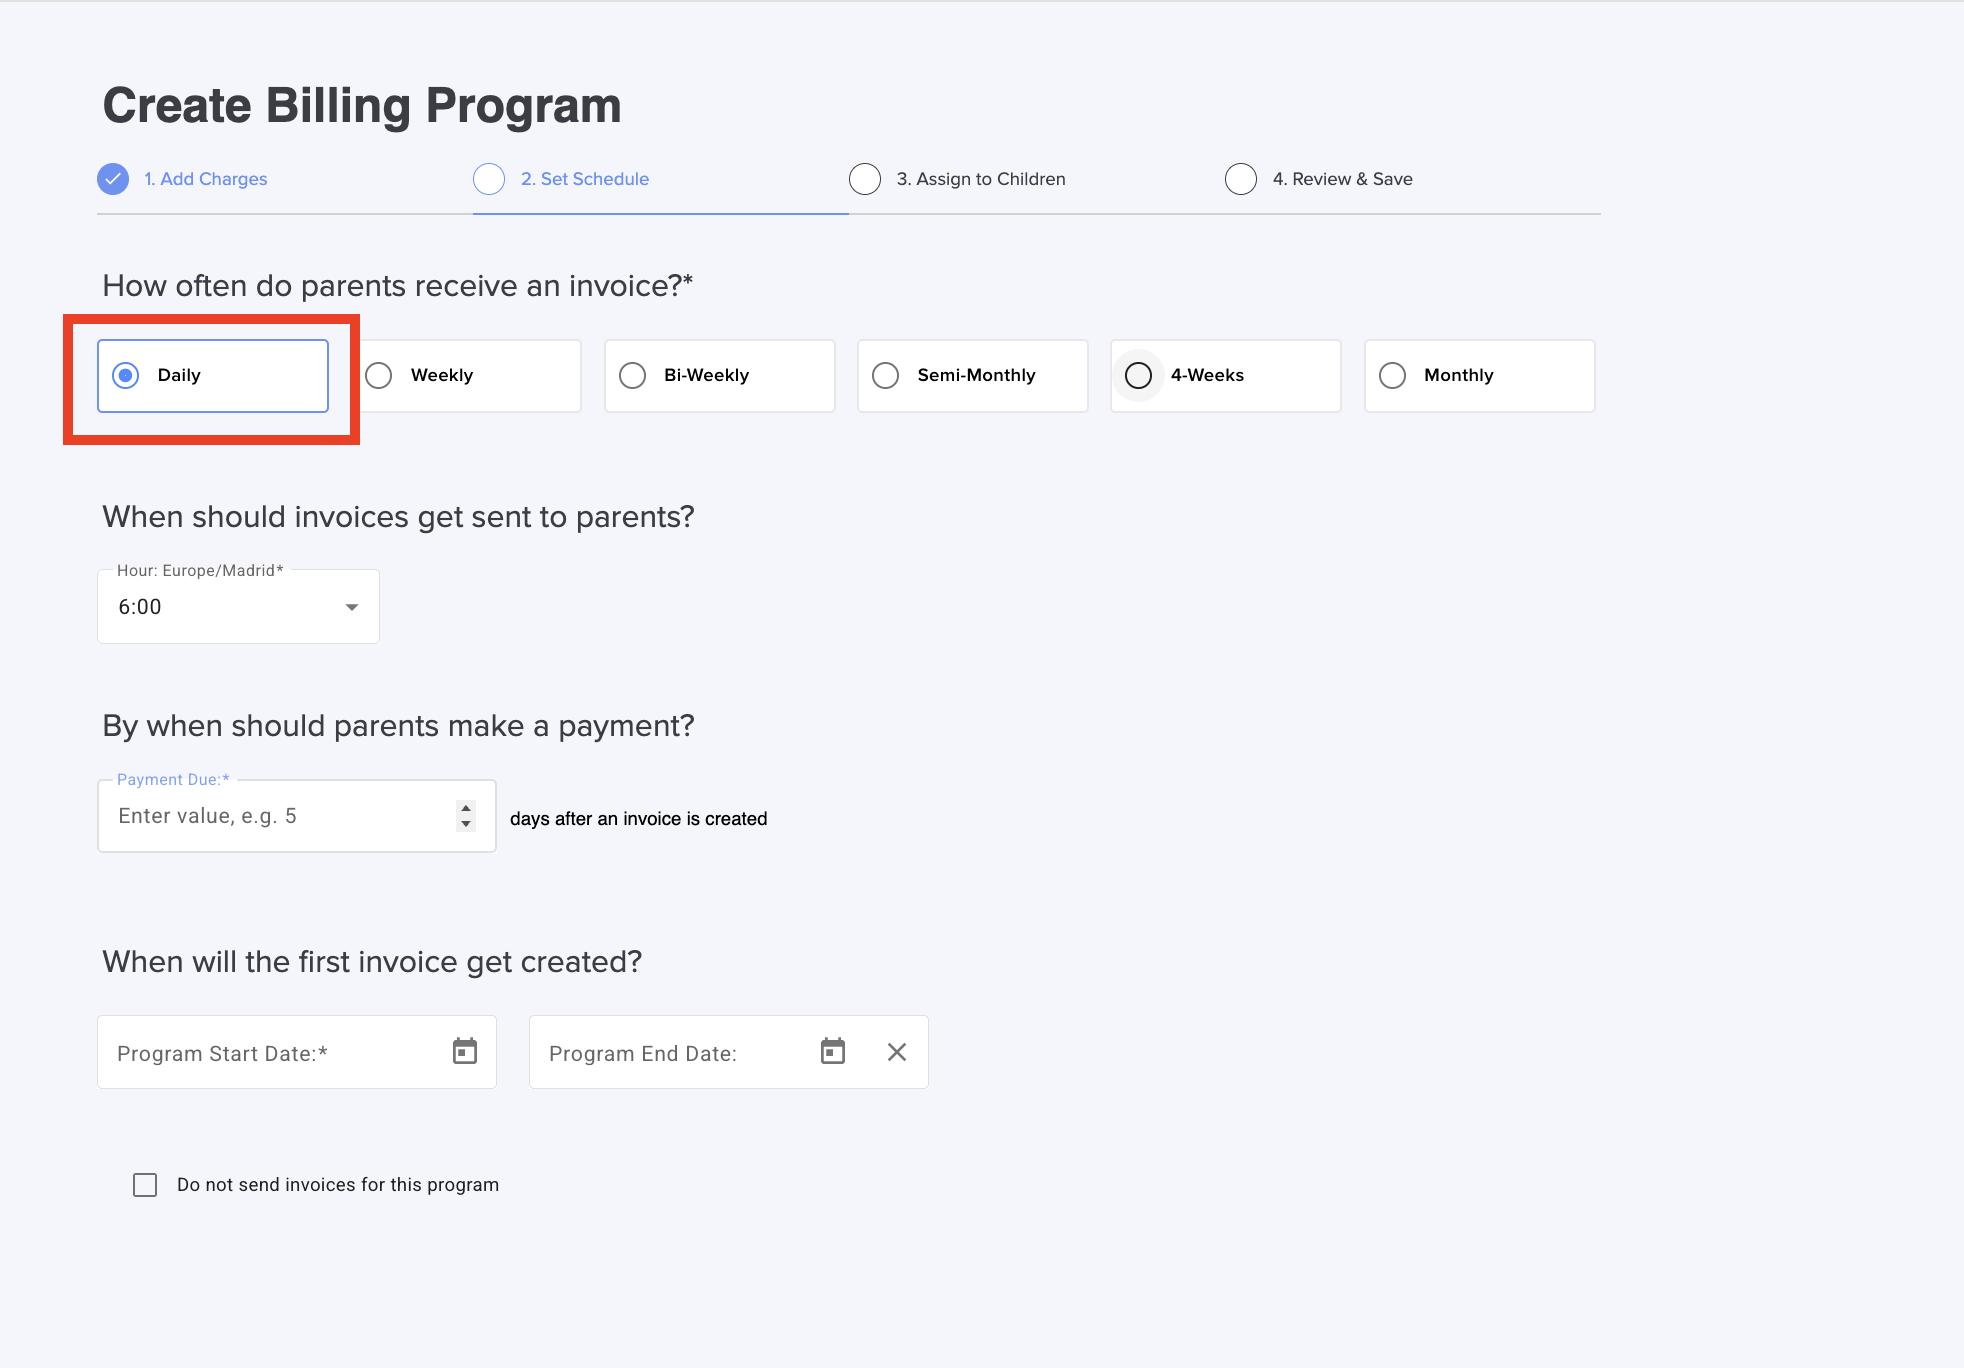
Task: Select the Daily radio option
Action: click(126, 376)
